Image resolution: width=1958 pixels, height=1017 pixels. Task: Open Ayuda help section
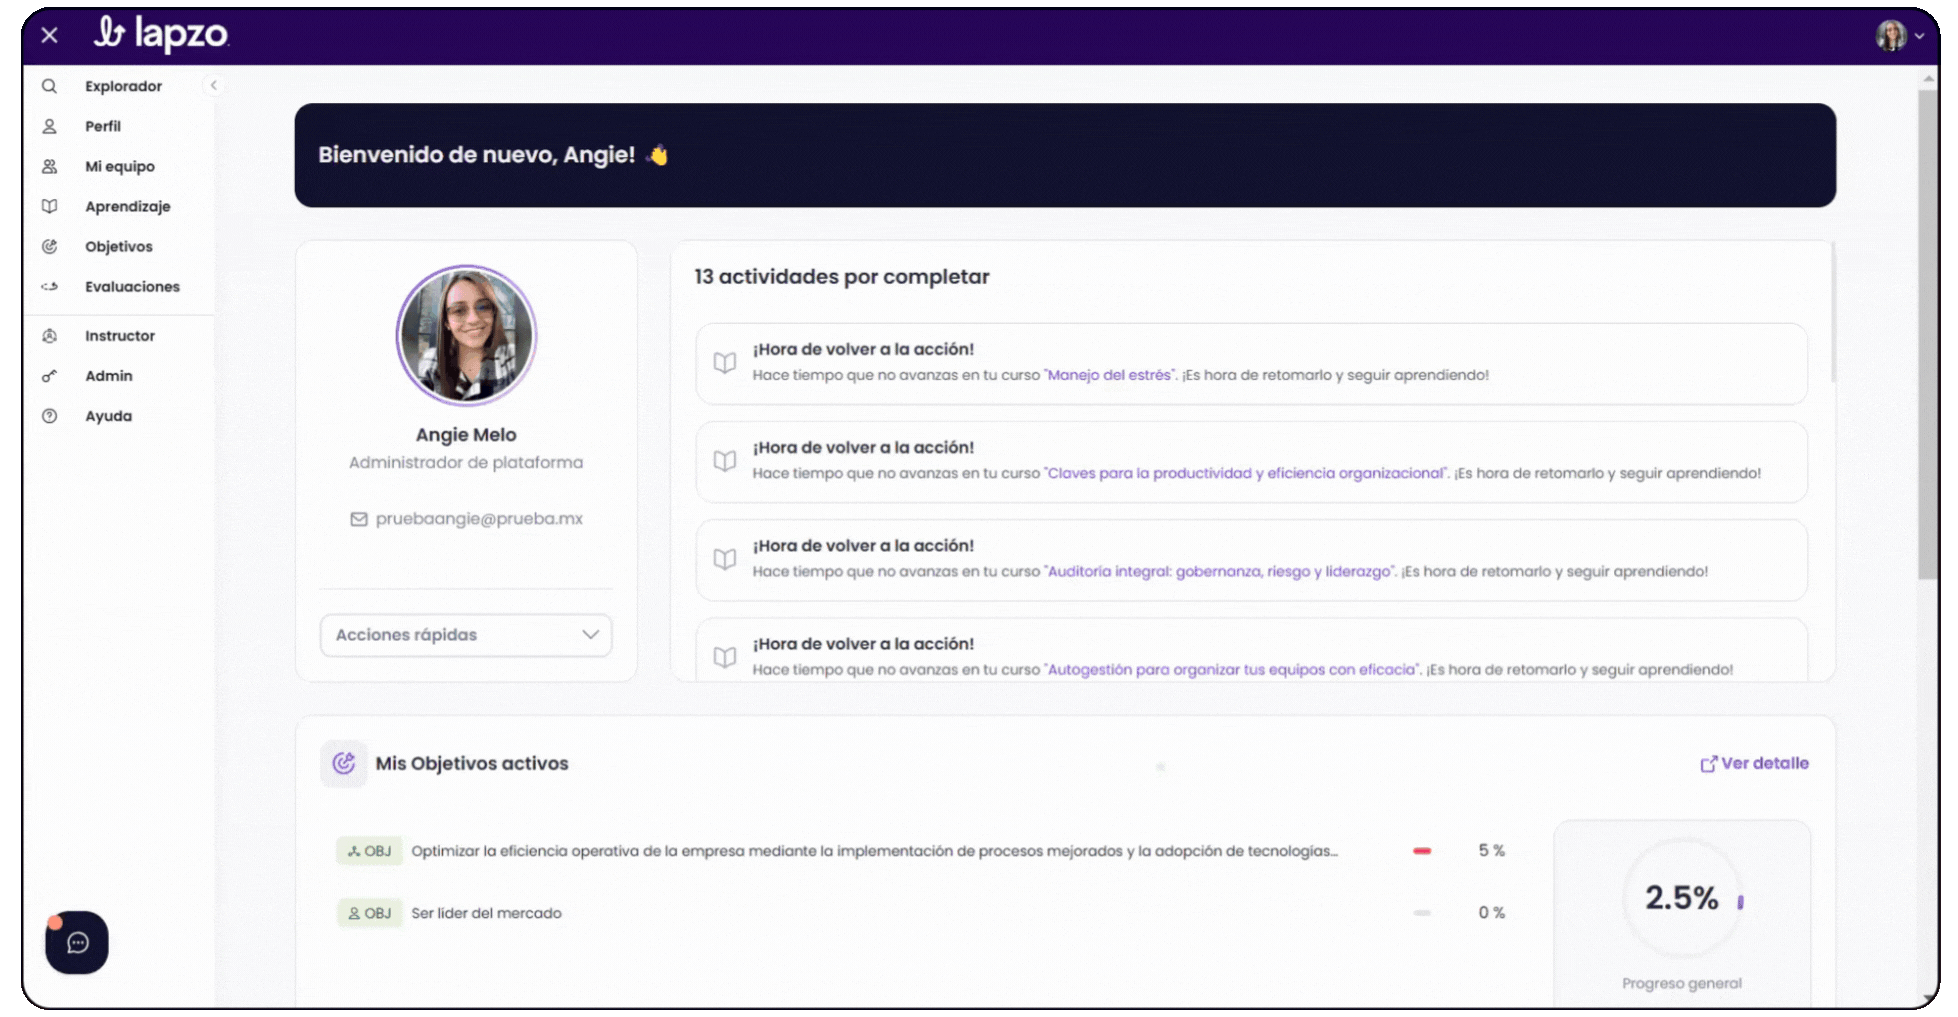tap(108, 416)
